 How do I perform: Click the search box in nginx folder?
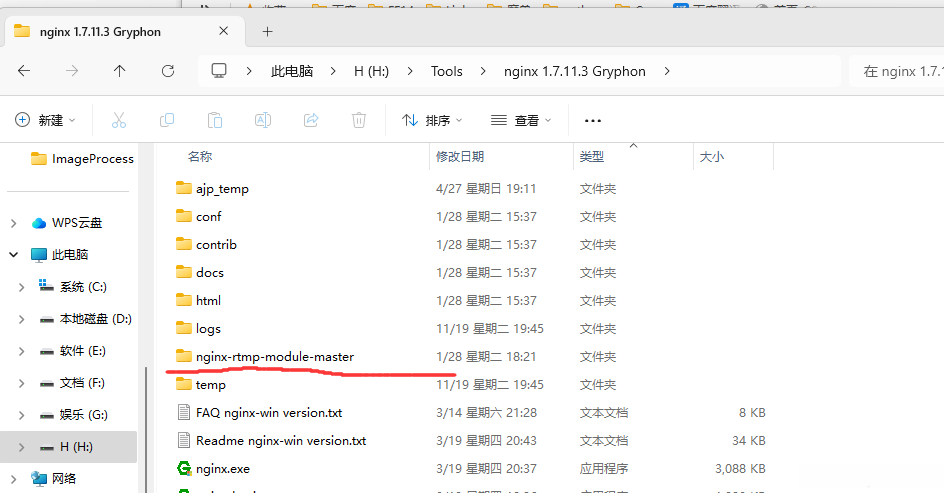tap(897, 71)
